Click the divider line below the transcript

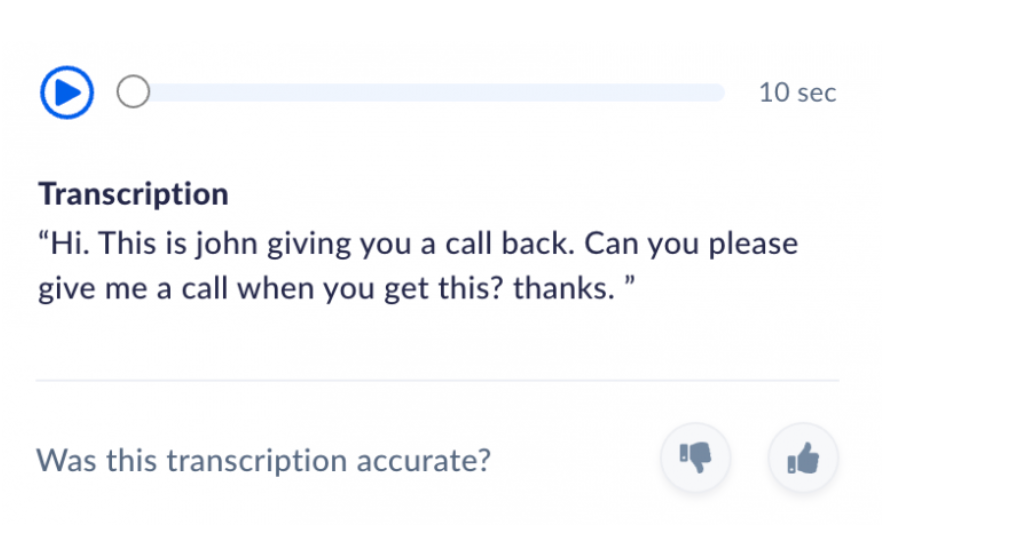tap(437, 381)
